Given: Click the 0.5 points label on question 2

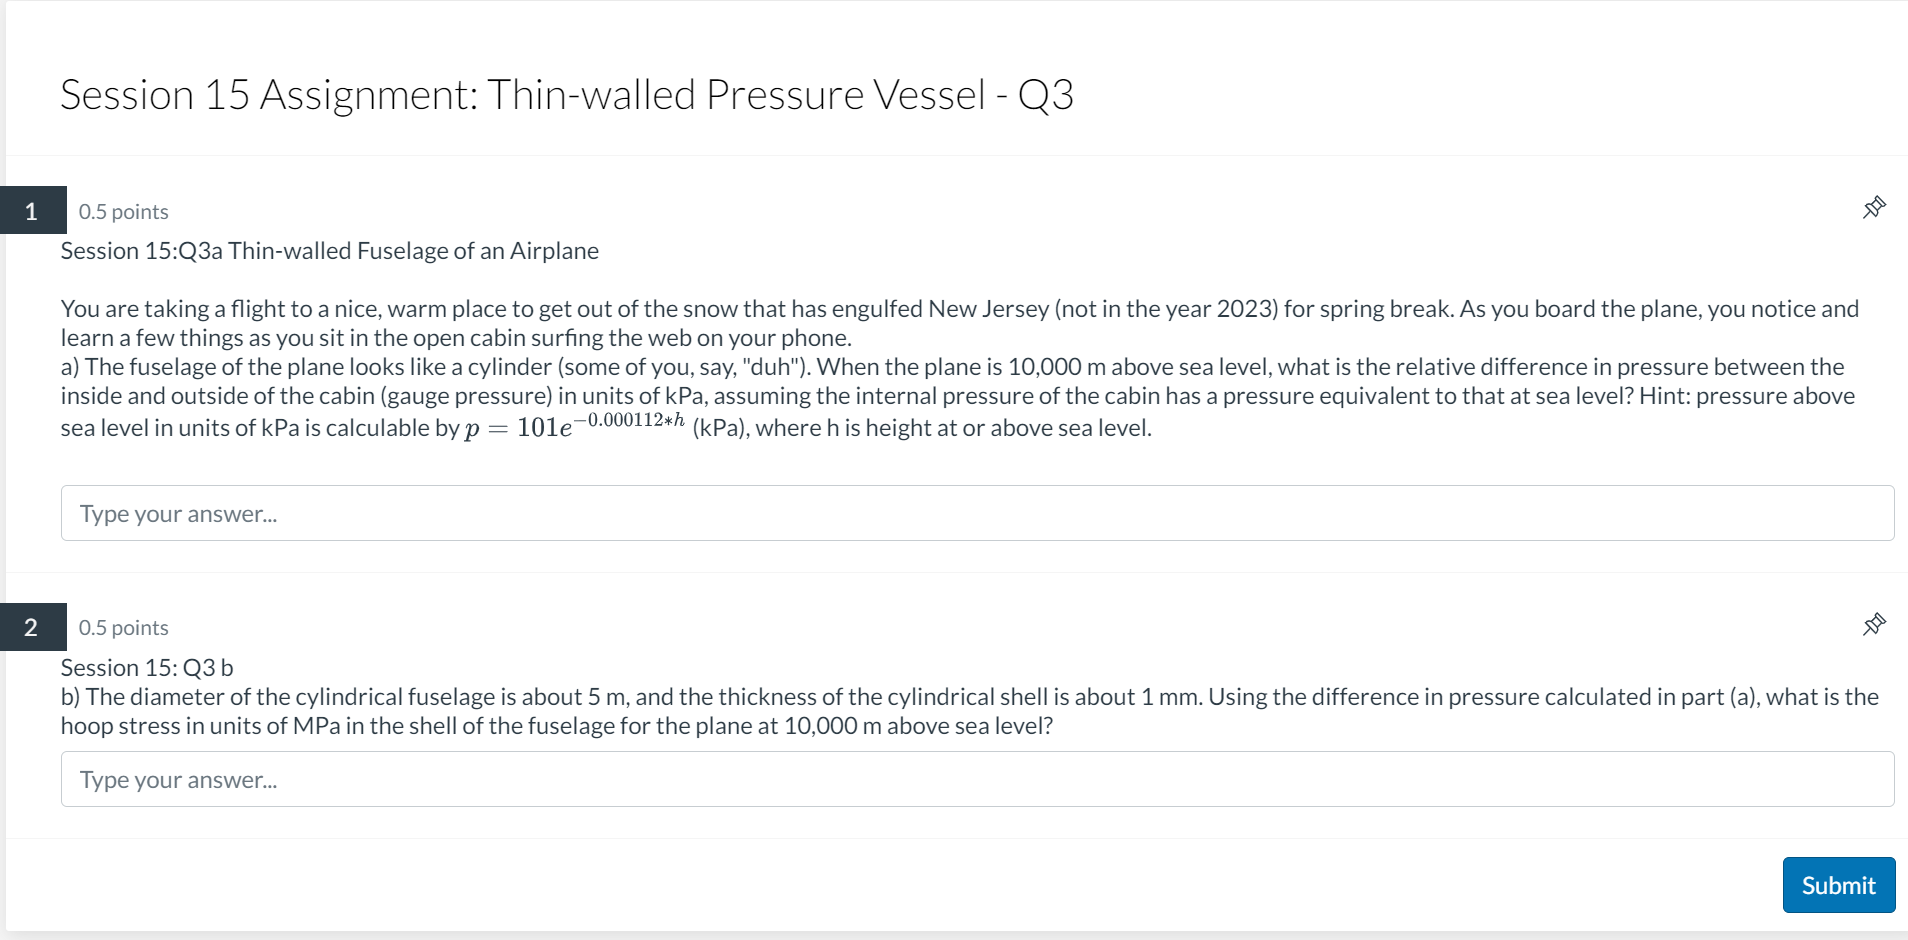Looking at the screenshot, I should [x=123, y=628].
